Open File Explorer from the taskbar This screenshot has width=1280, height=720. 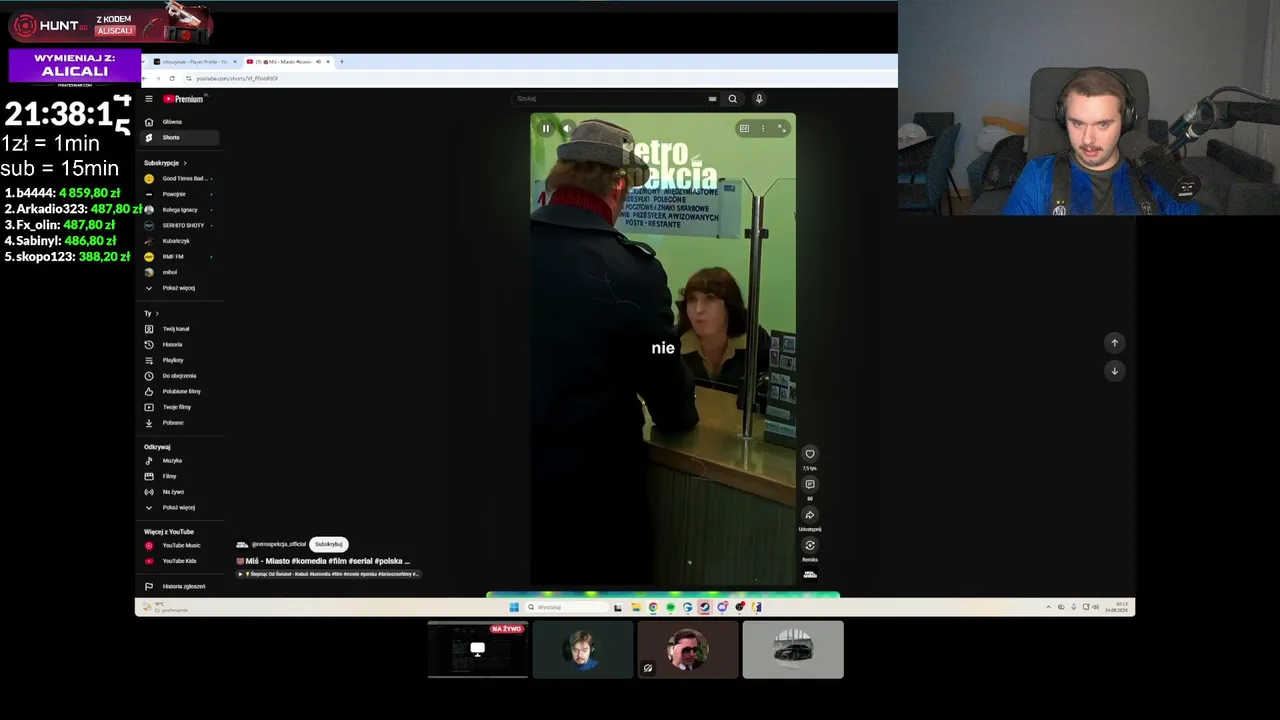[635, 607]
